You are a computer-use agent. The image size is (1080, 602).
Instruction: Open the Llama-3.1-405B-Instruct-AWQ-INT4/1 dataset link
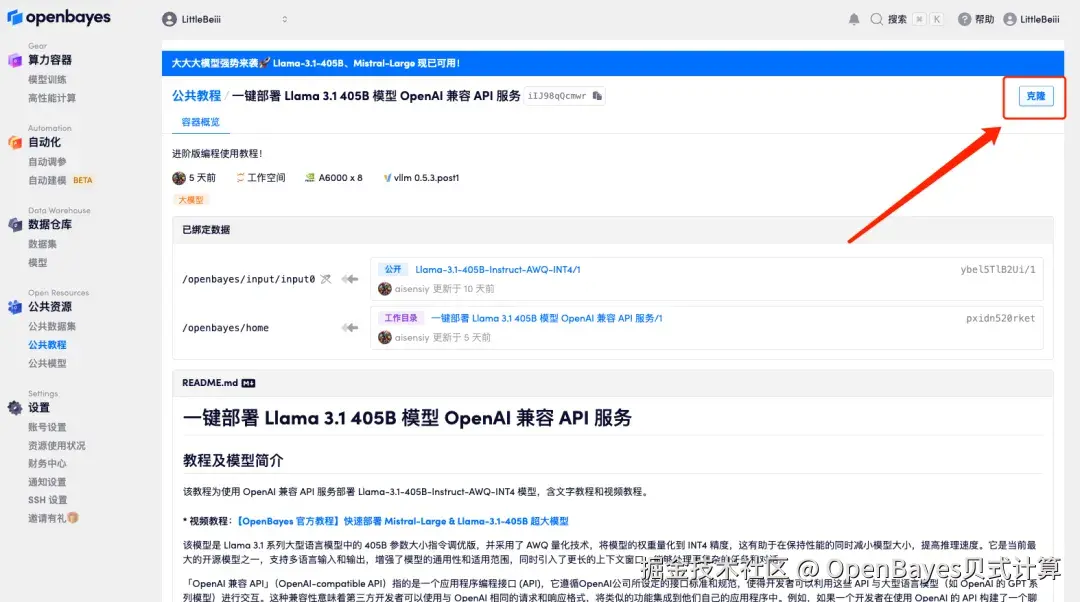498,270
